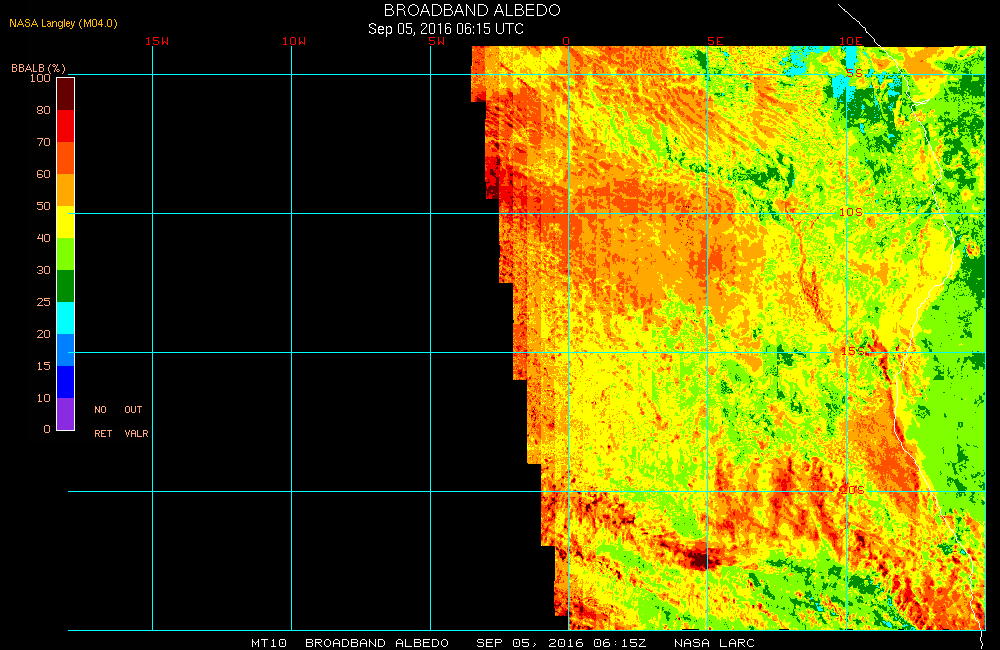Click the 20S latitude label
This screenshot has width=1000, height=650.
click(x=853, y=490)
